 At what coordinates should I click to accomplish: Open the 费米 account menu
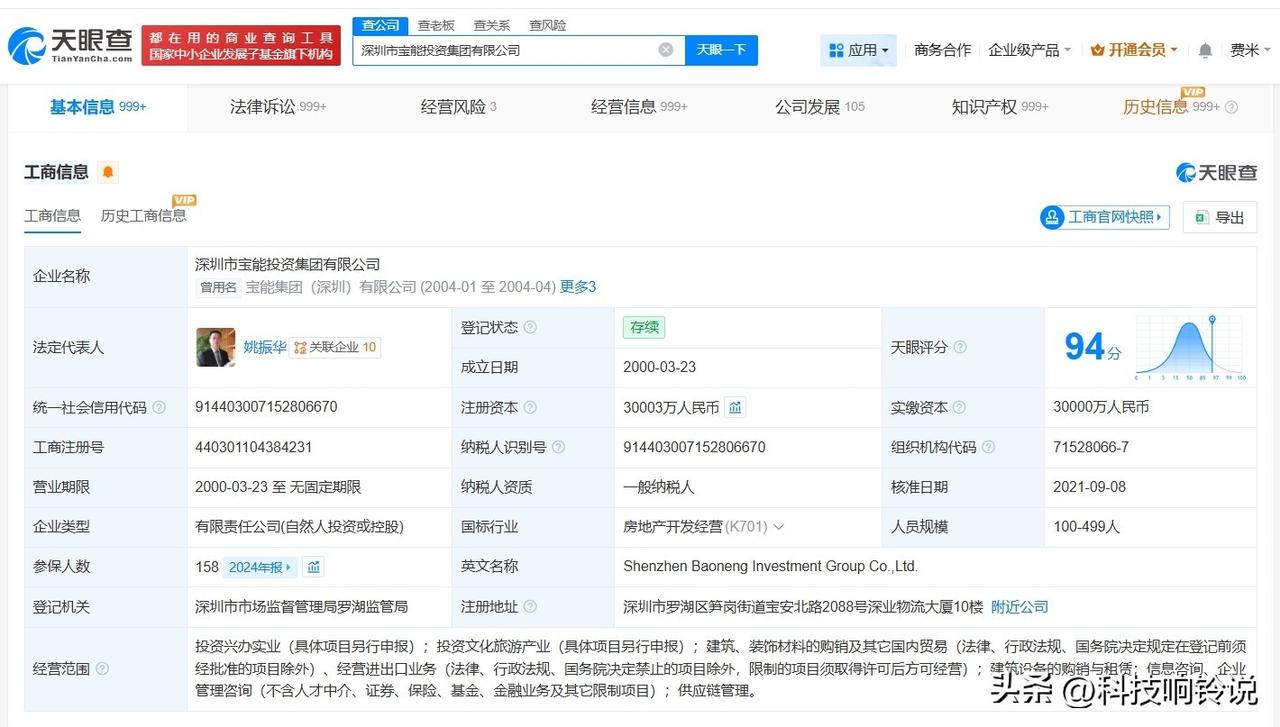(1249, 50)
